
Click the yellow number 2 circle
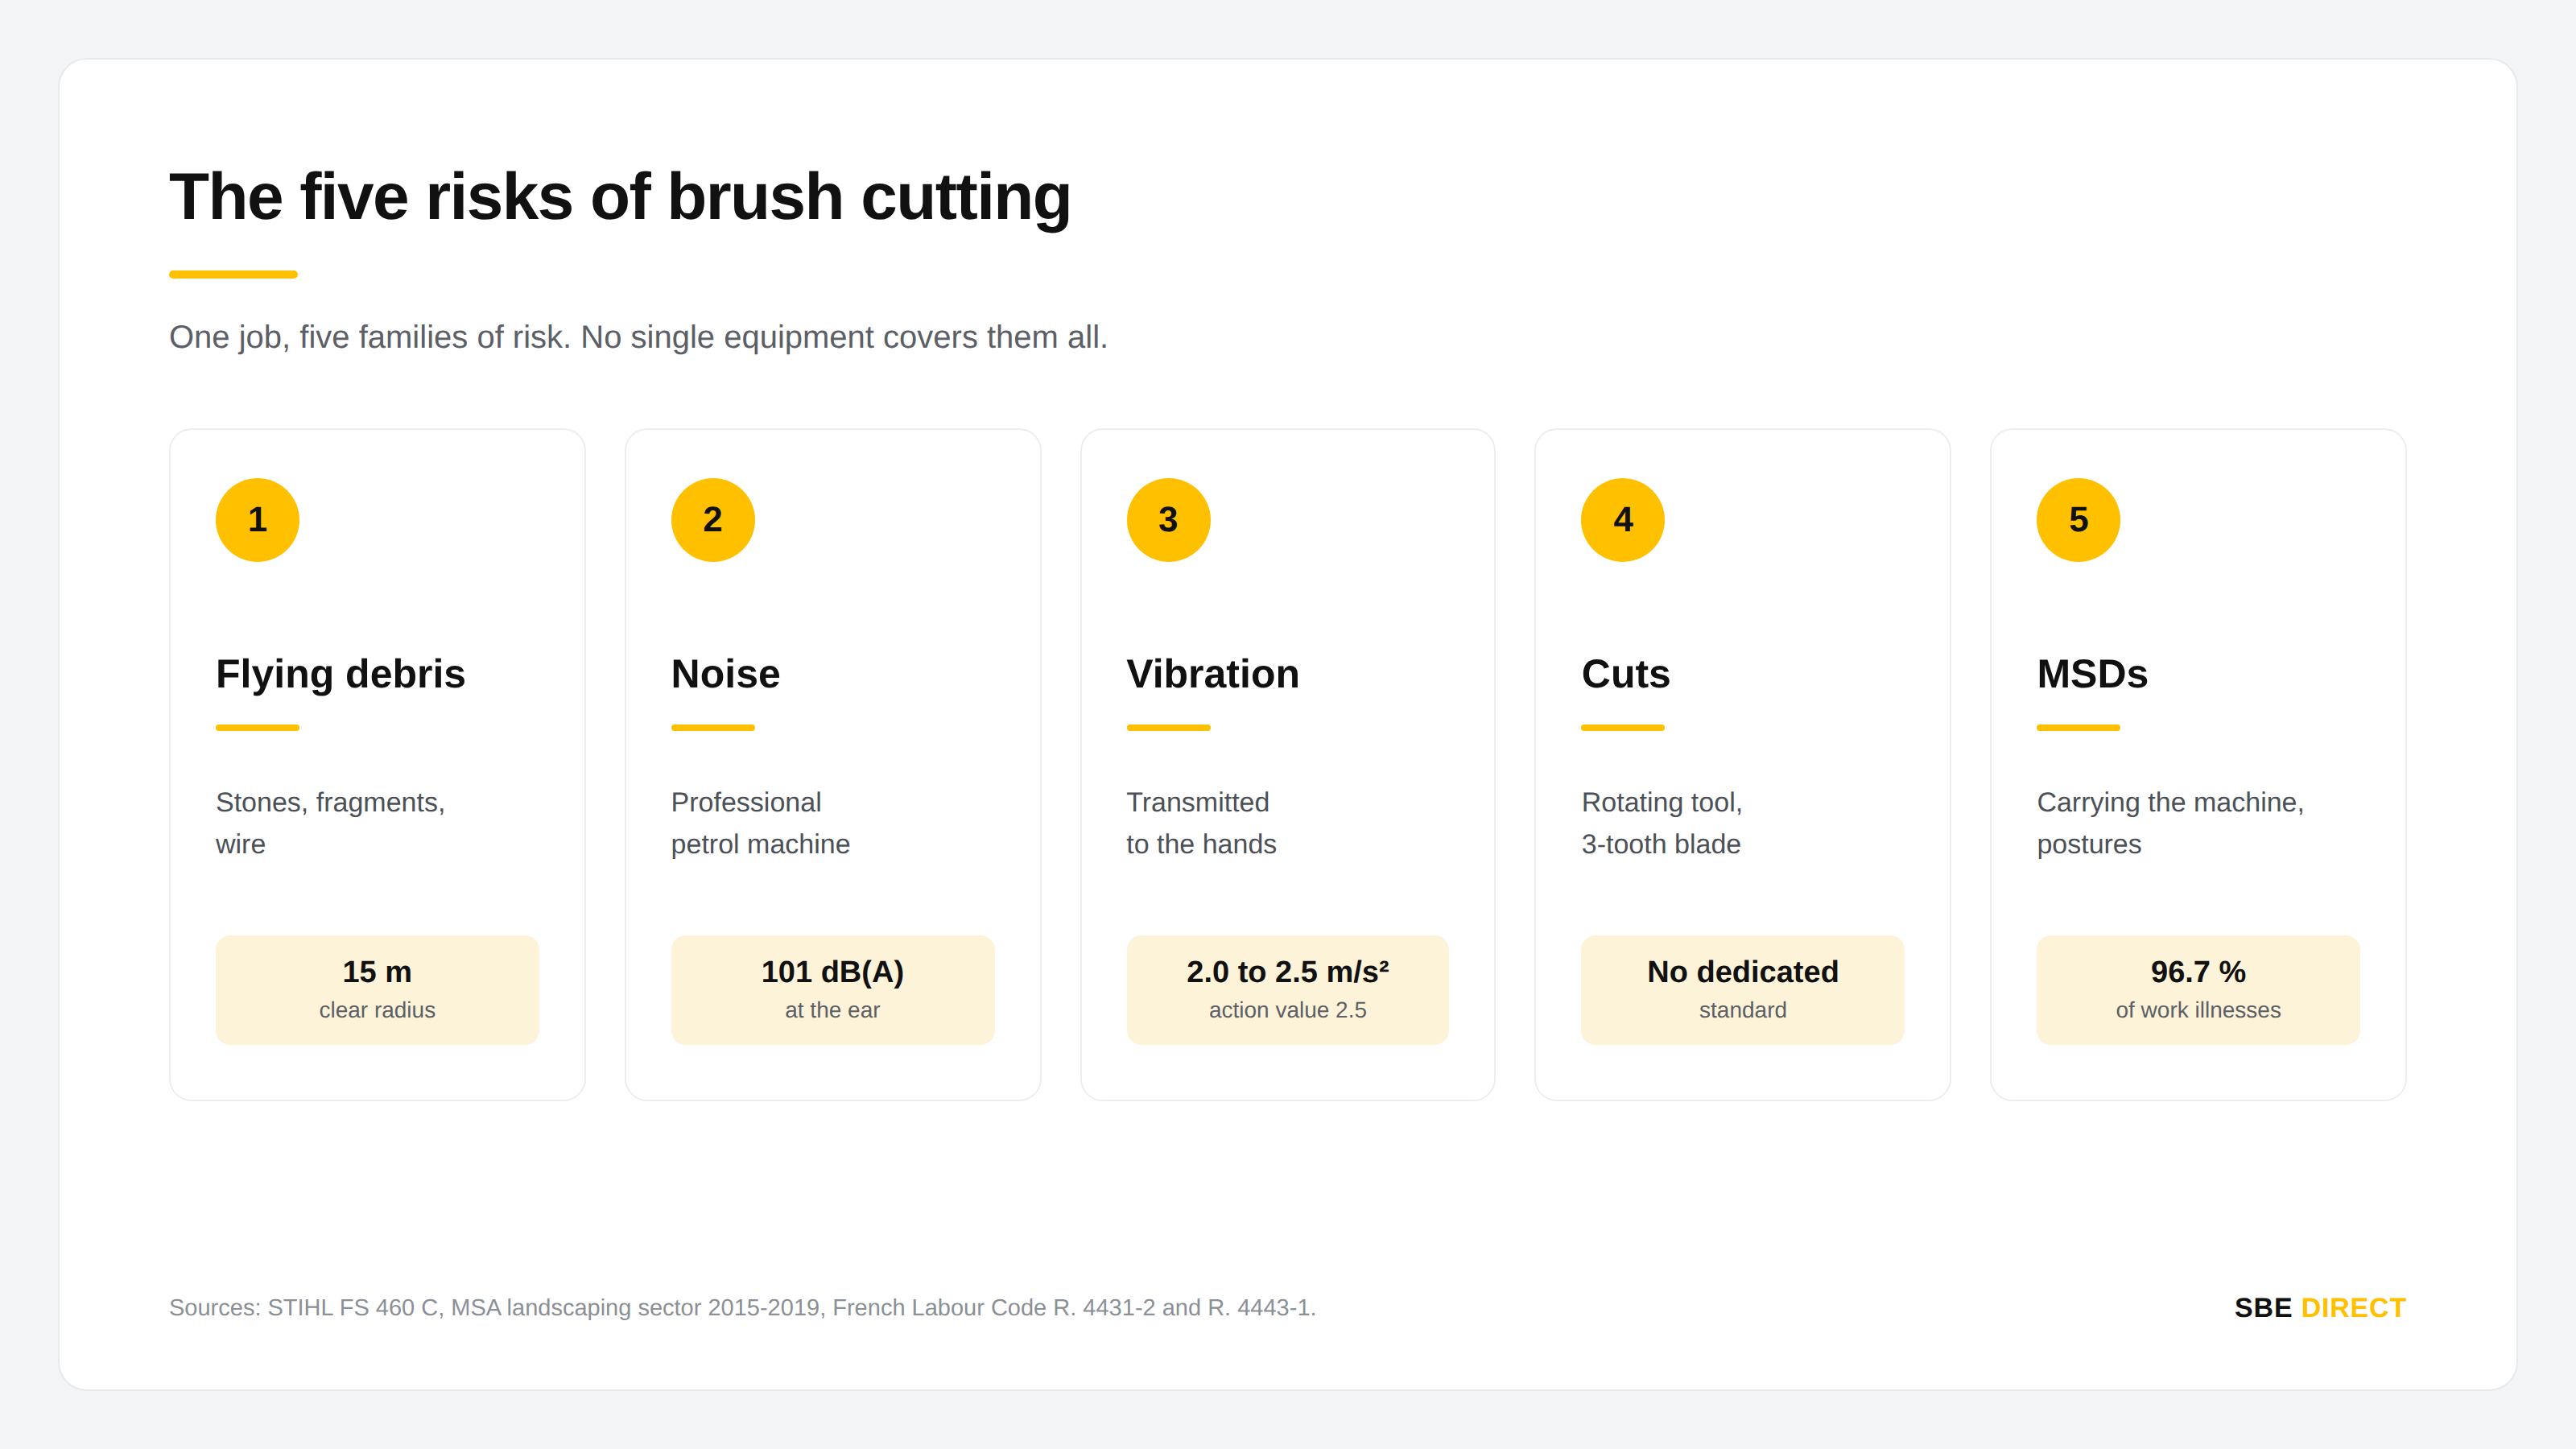712,519
